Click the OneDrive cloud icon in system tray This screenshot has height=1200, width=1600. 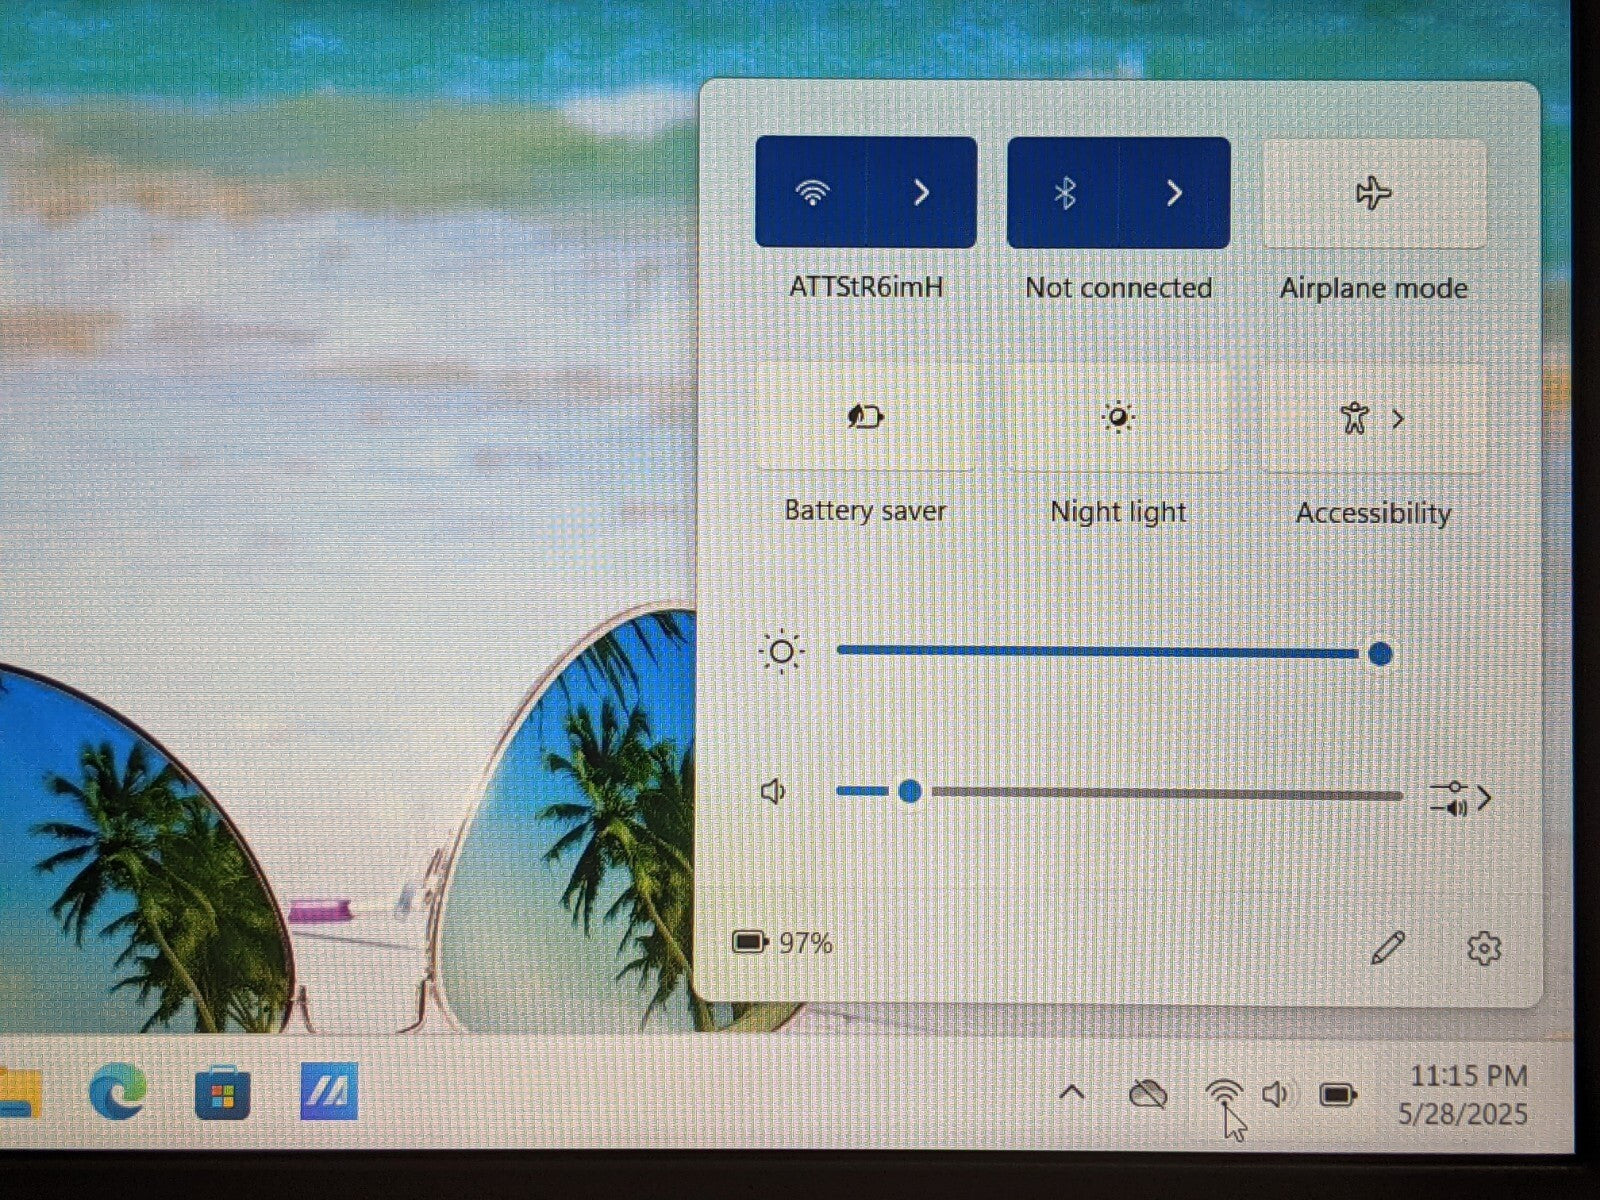(x=1148, y=1094)
